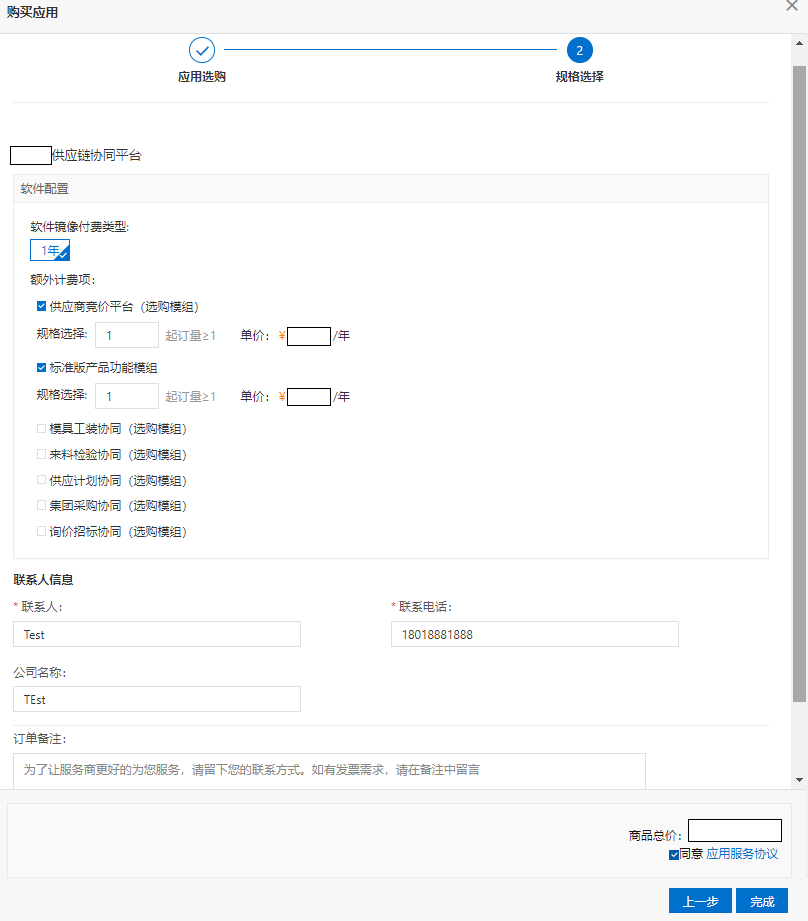Click the 额外计费项 label
808x921 pixels.
pos(63,280)
